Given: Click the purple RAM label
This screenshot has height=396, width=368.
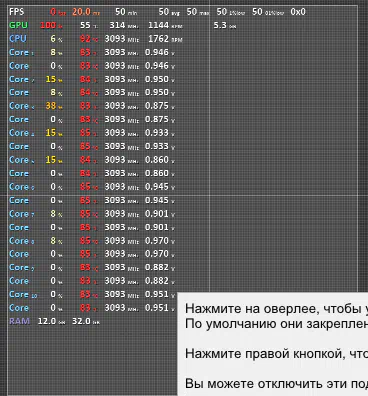Looking at the screenshot, I should (x=20, y=321).
